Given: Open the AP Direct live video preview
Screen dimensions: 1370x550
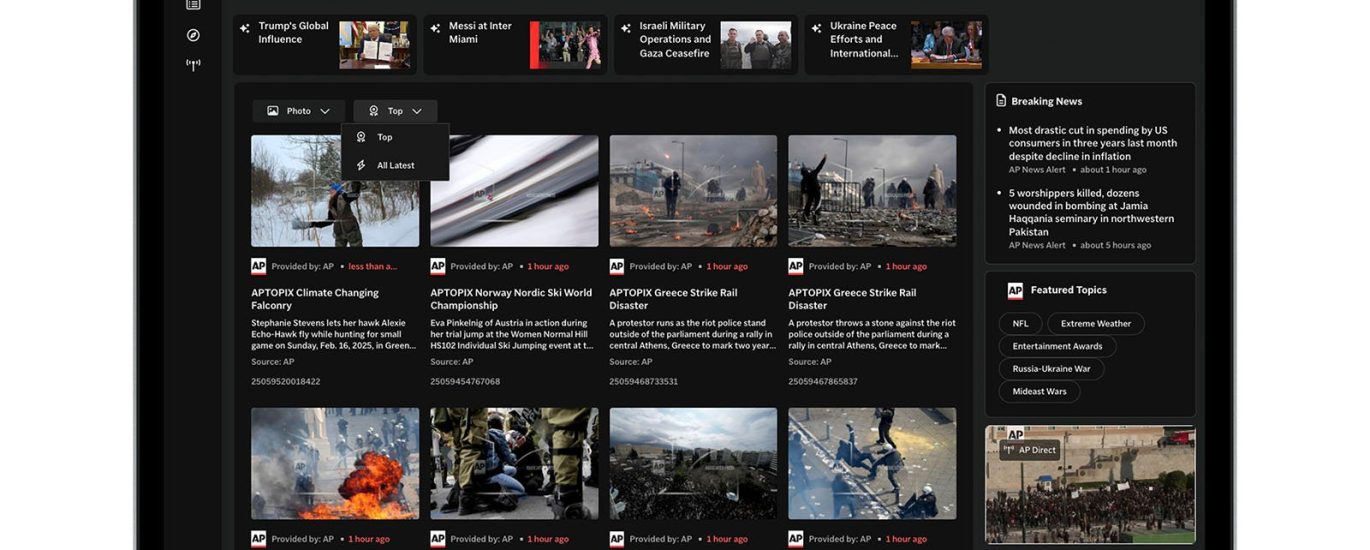Looking at the screenshot, I should click(x=1090, y=485).
